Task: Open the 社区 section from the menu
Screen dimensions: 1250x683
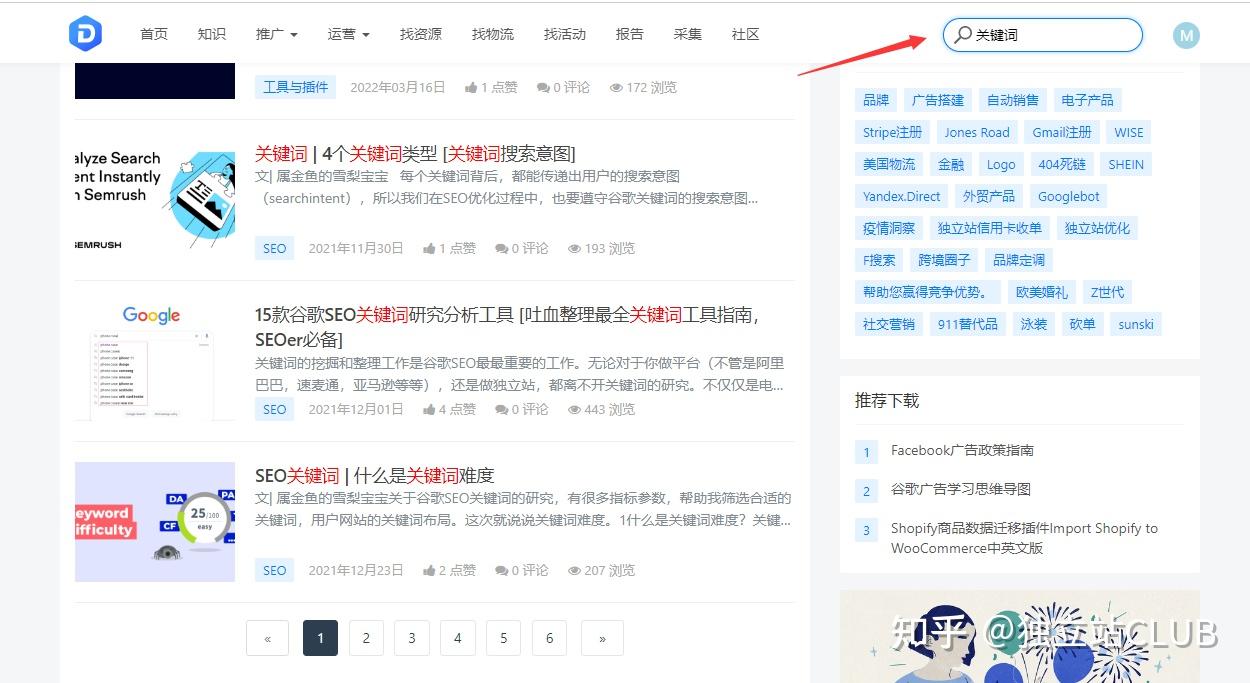Action: tap(745, 33)
